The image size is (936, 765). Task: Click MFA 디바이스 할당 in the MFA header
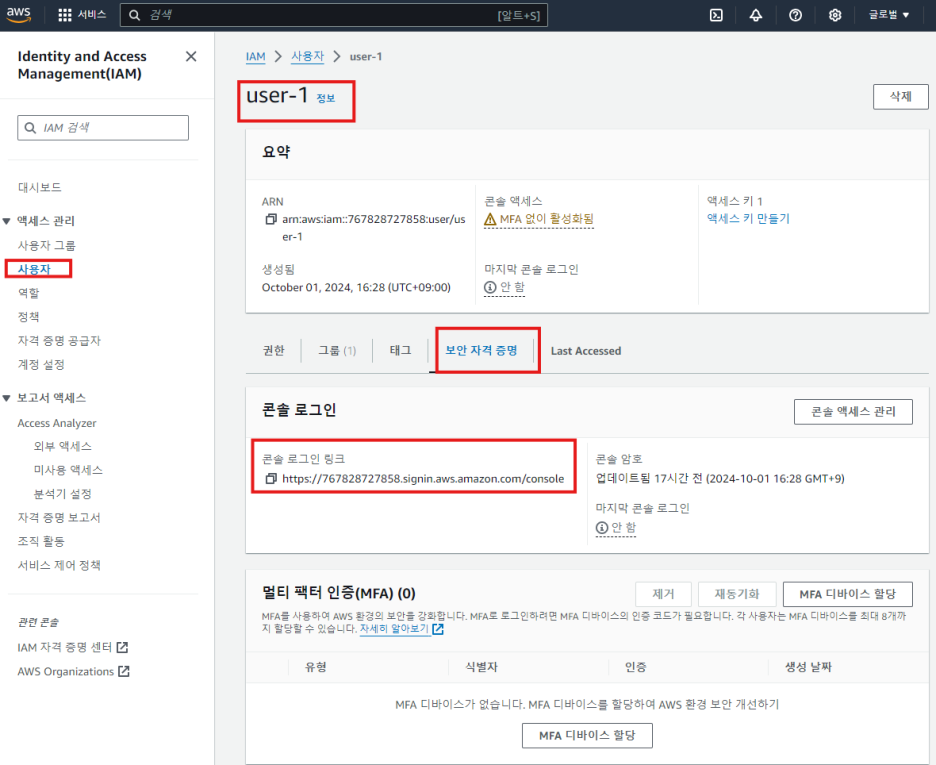tap(848, 594)
